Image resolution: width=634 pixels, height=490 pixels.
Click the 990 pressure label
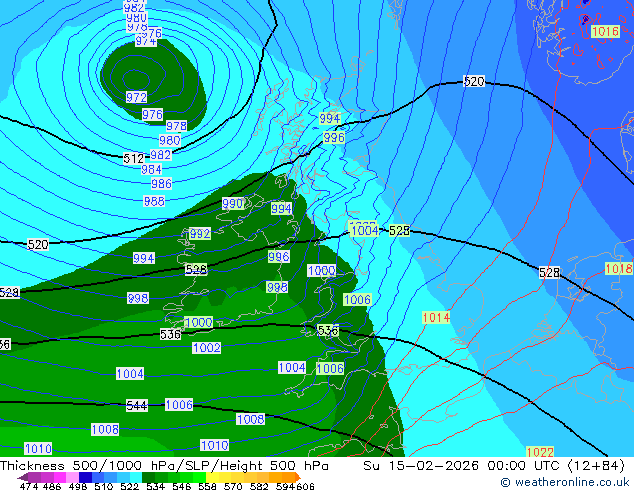click(232, 203)
